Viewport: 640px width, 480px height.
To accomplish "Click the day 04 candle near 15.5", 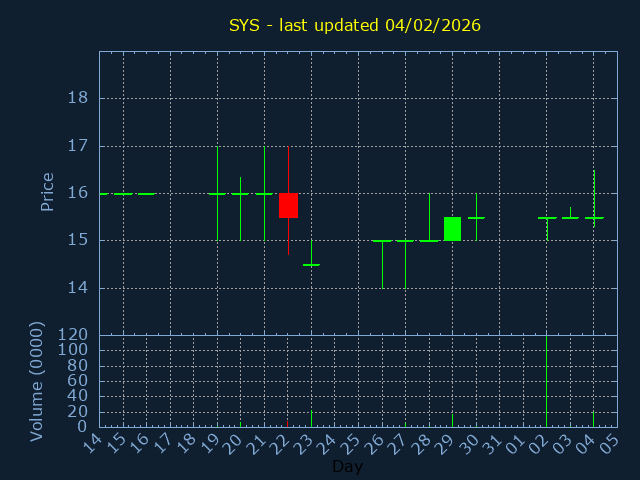I will pos(594,217).
